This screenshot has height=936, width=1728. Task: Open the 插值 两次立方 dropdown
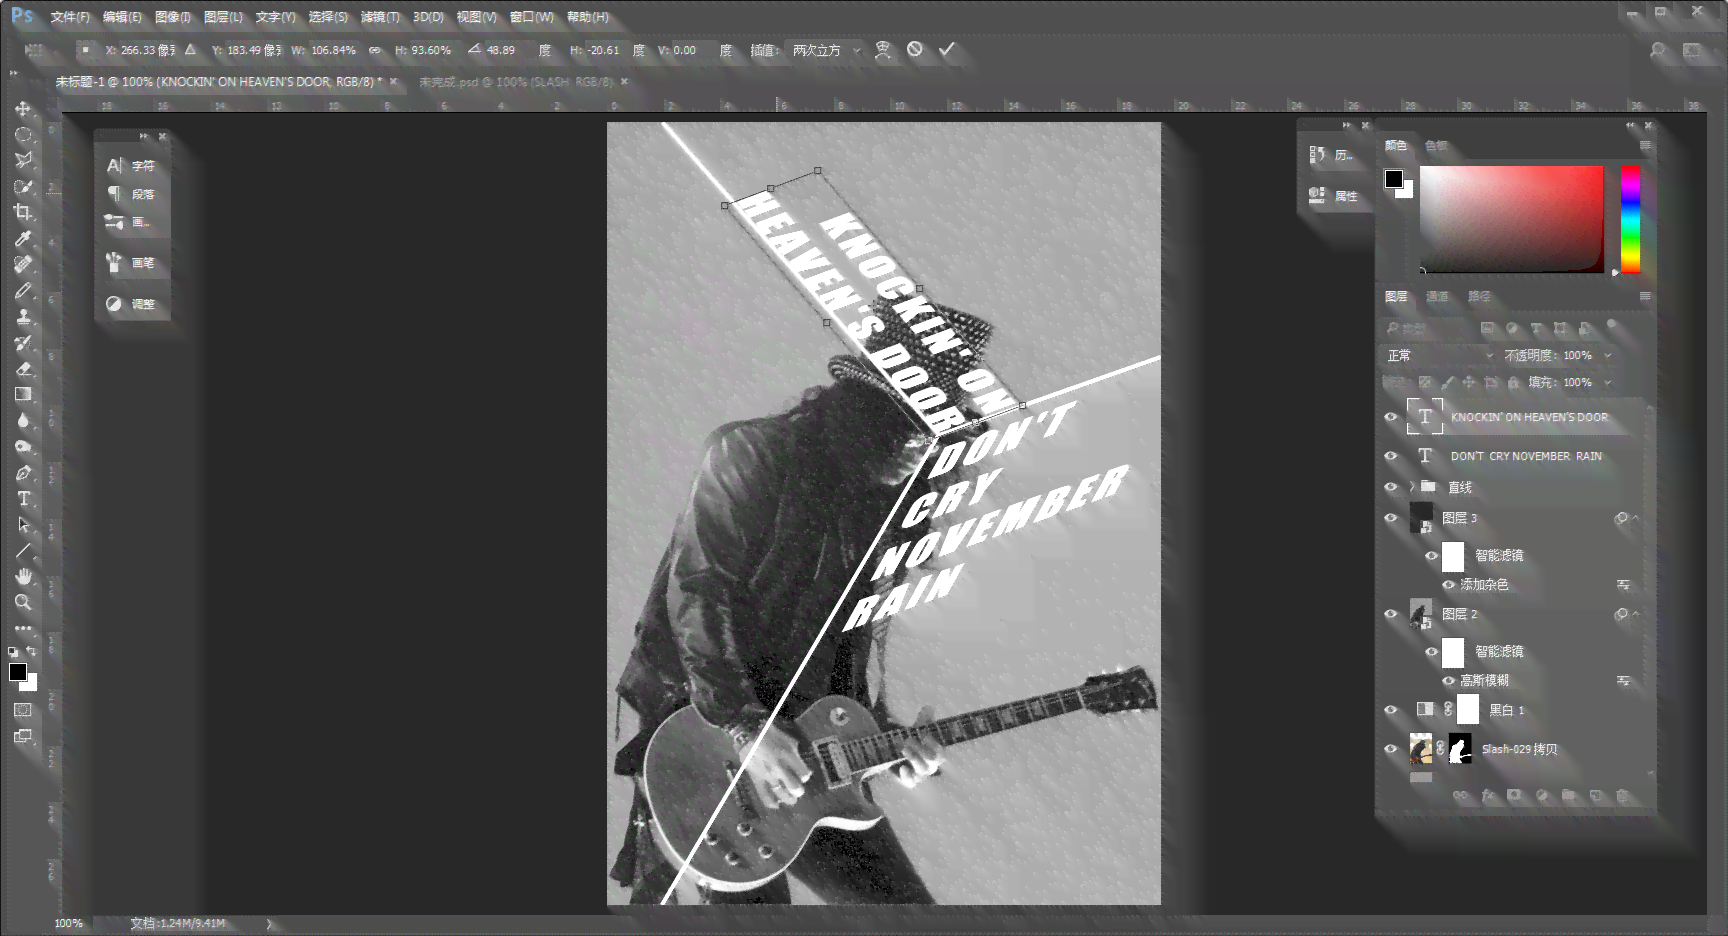point(826,50)
